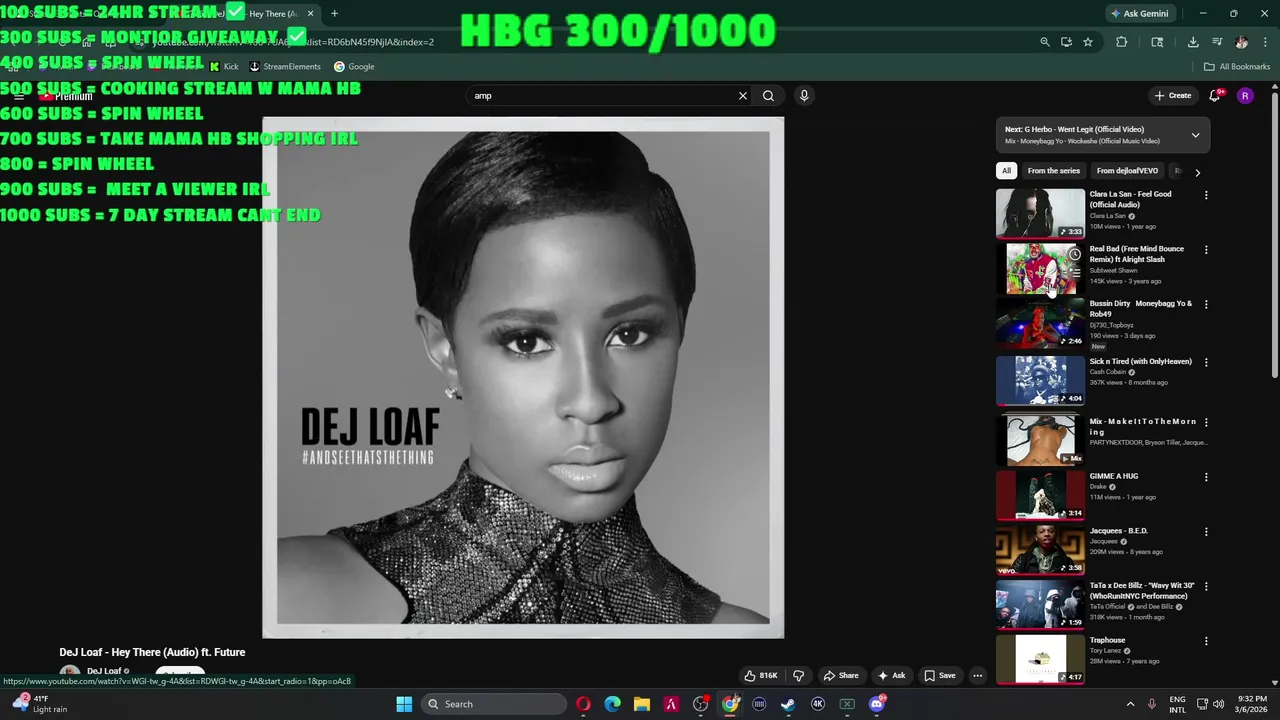Open All Bookmarks folder
The image size is (1280, 720).
click(1237, 67)
